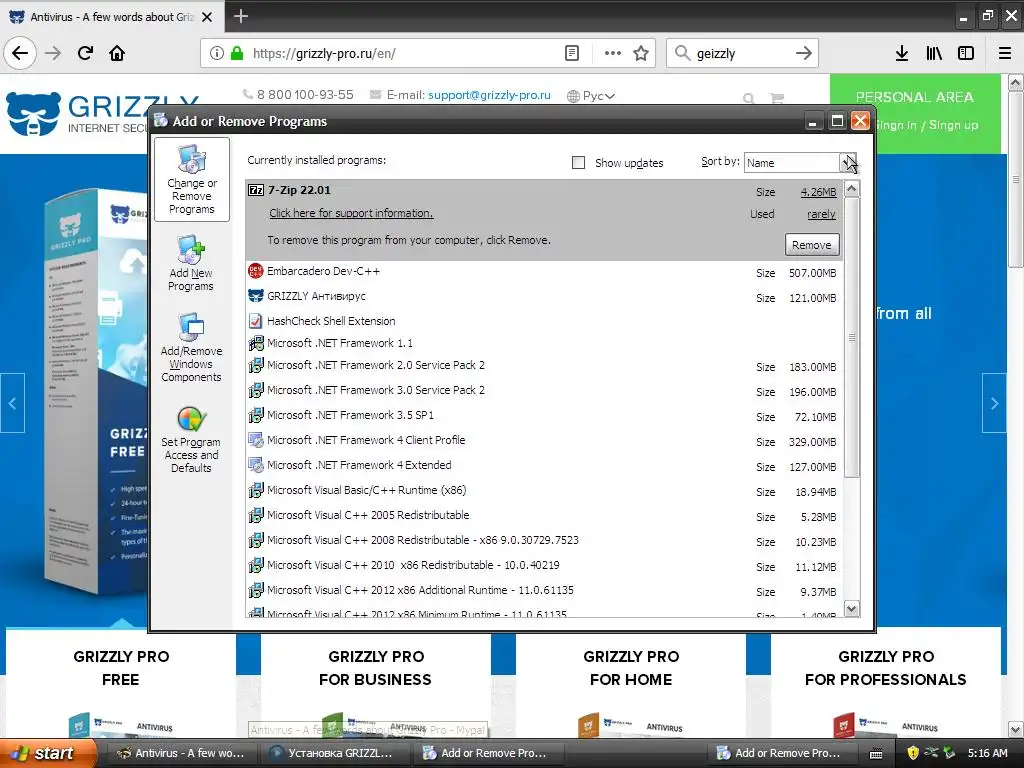Click the browser search box with geizzly
This screenshot has height=768, width=1024.
(x=741, y=53)
